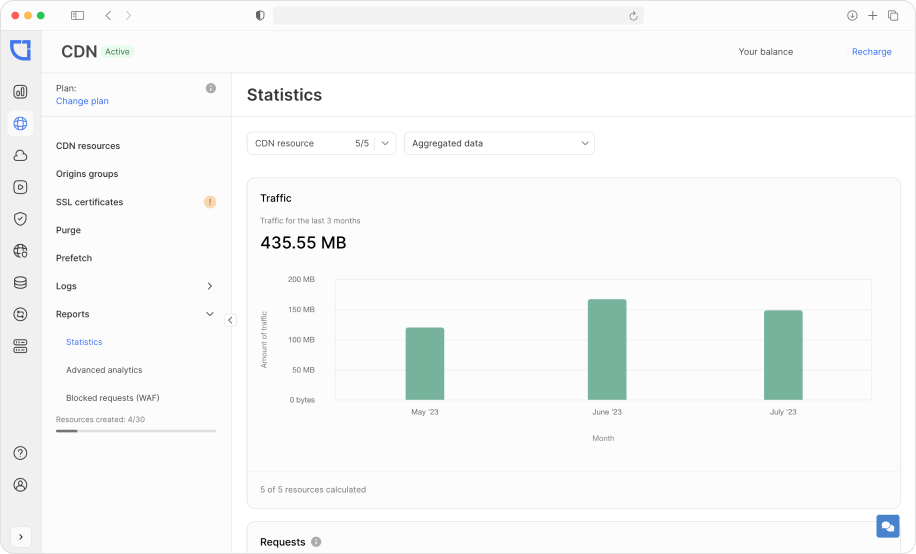Open the help question mark icon

pos(20,453)
